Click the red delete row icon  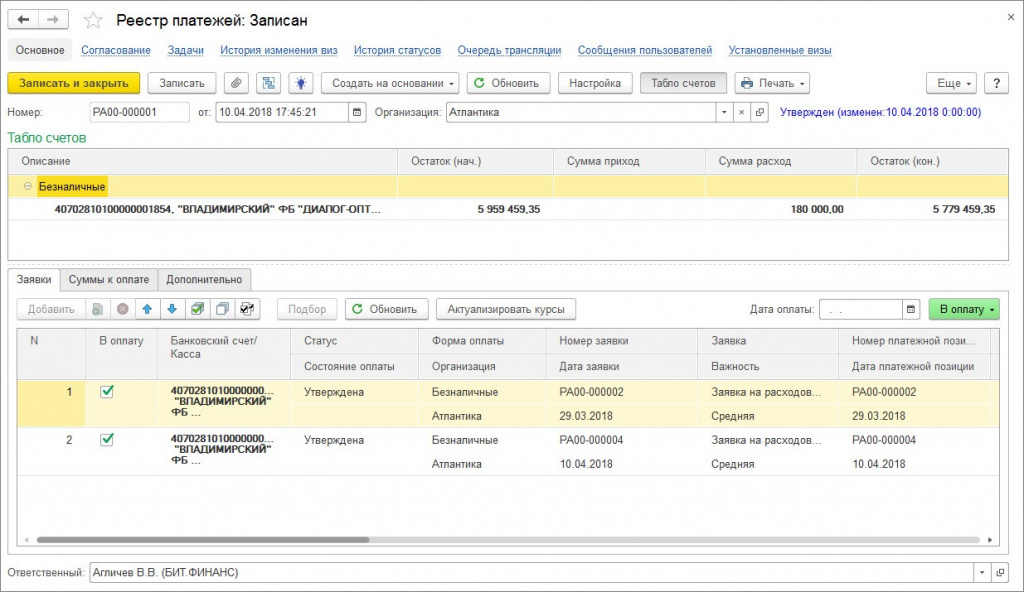[123, 309]
